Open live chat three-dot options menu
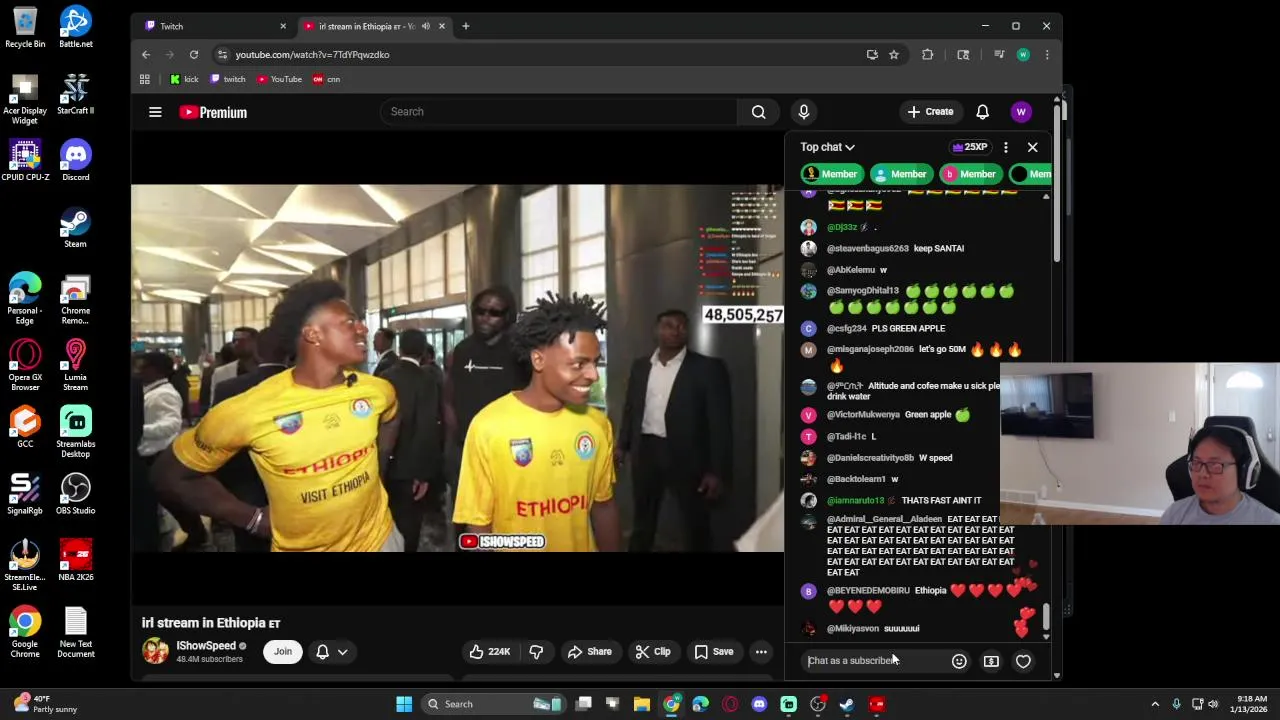Viewport: 1280px width, 720px height. (x=1006, y=147)
